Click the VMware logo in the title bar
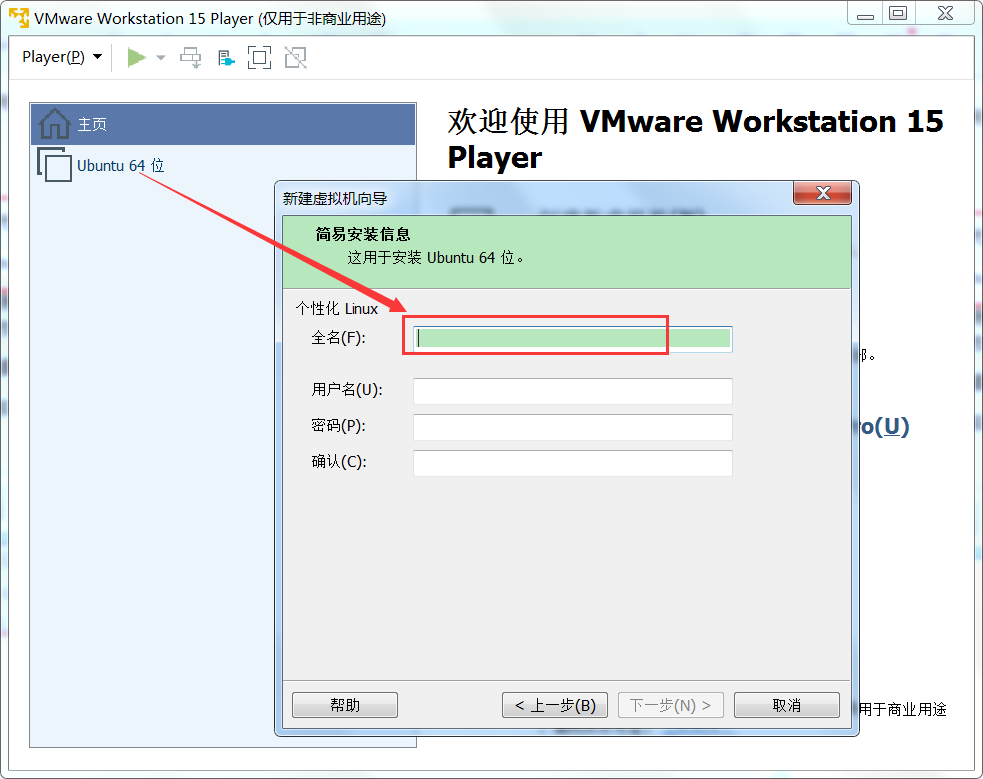983x779 pixels. click(x=18, y=18)
